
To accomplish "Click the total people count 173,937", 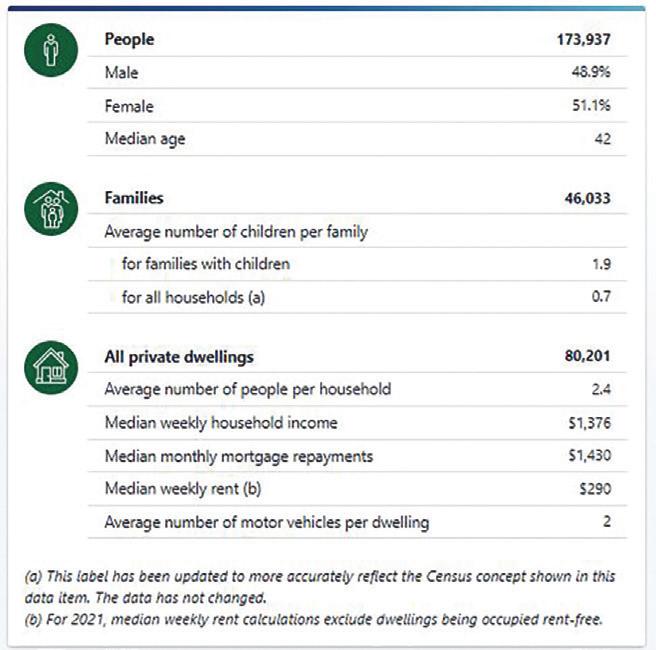I will (x=583, y=40).
